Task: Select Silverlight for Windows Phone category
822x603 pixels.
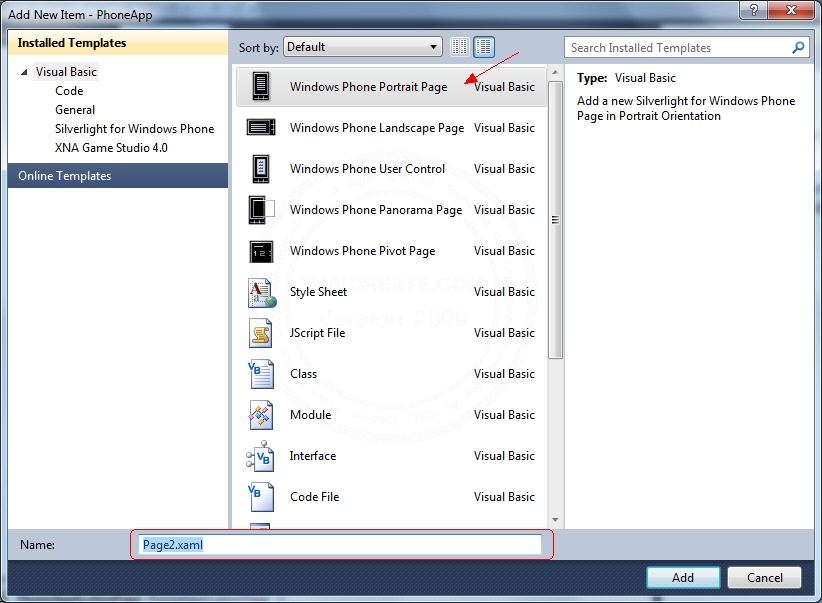Action: pyautogui.click(x=135, y=128)
